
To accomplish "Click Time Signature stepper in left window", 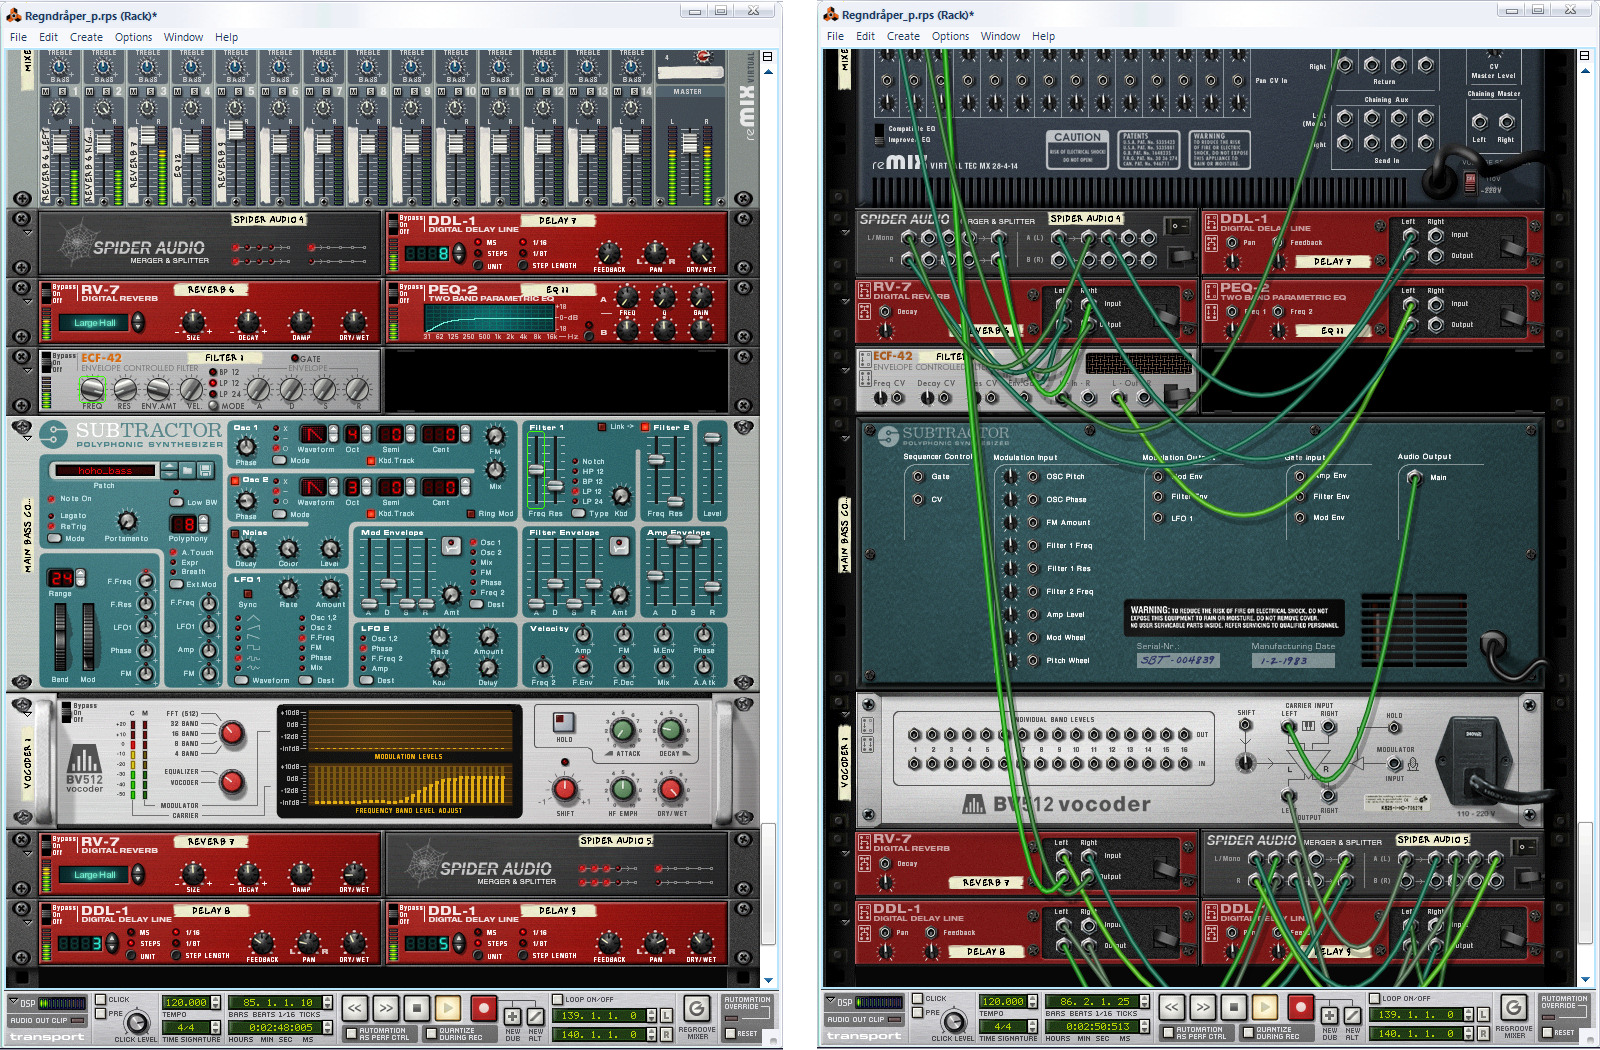I will click(x=216, y=1027).
